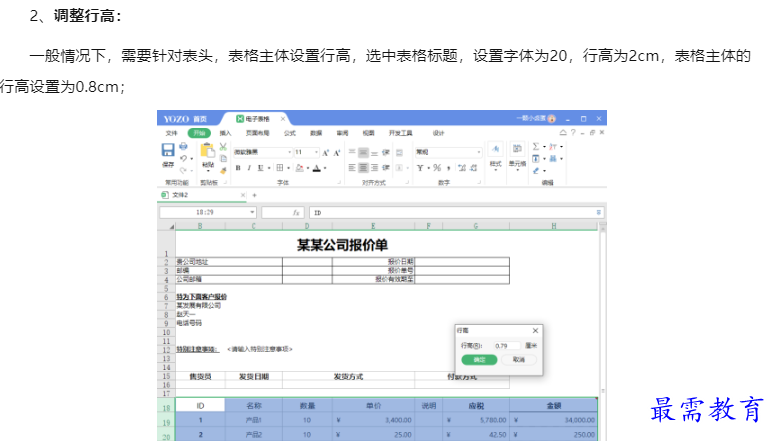The image size is (772, 441).
Task: Click the Redo arrow icon
Action: [183, 170]
